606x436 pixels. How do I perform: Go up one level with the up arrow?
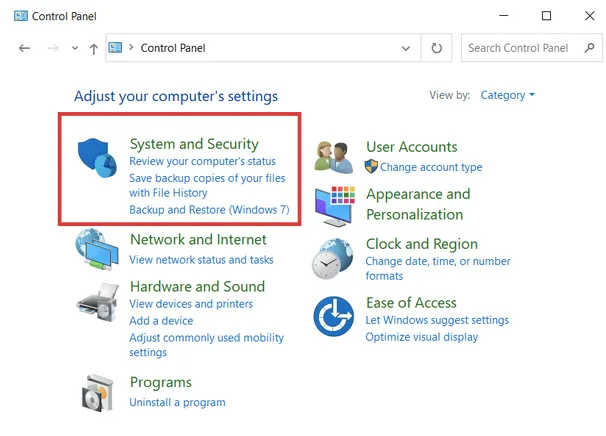(x=94, y=48)
